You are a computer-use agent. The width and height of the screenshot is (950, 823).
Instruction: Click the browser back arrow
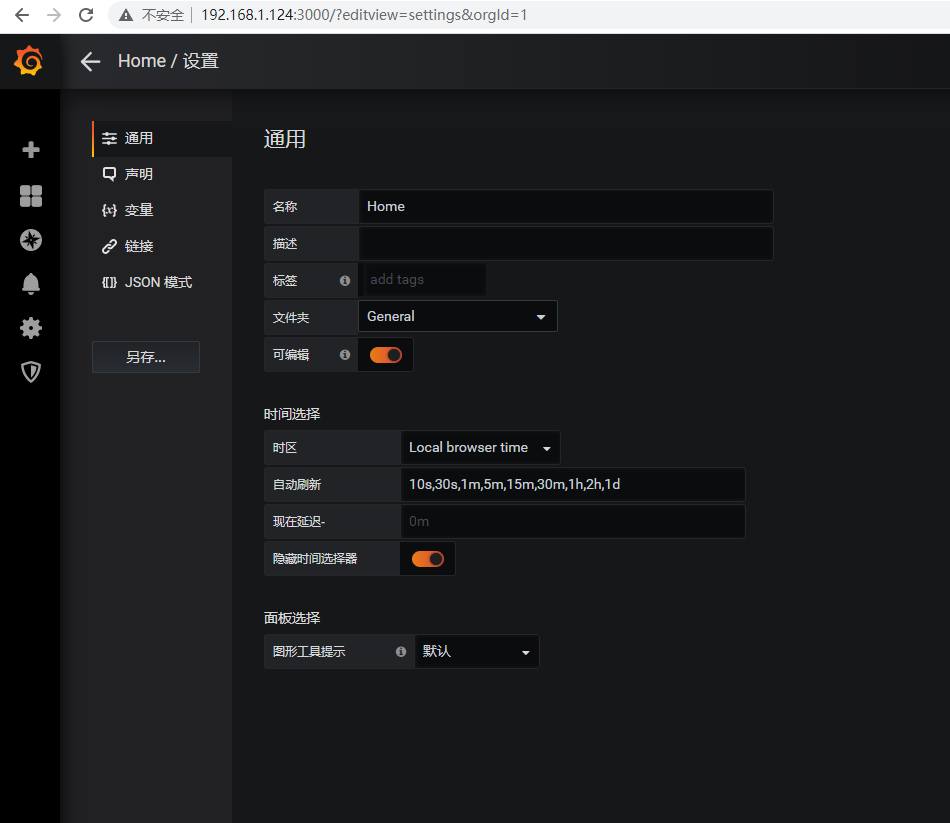tap(22, 15)
